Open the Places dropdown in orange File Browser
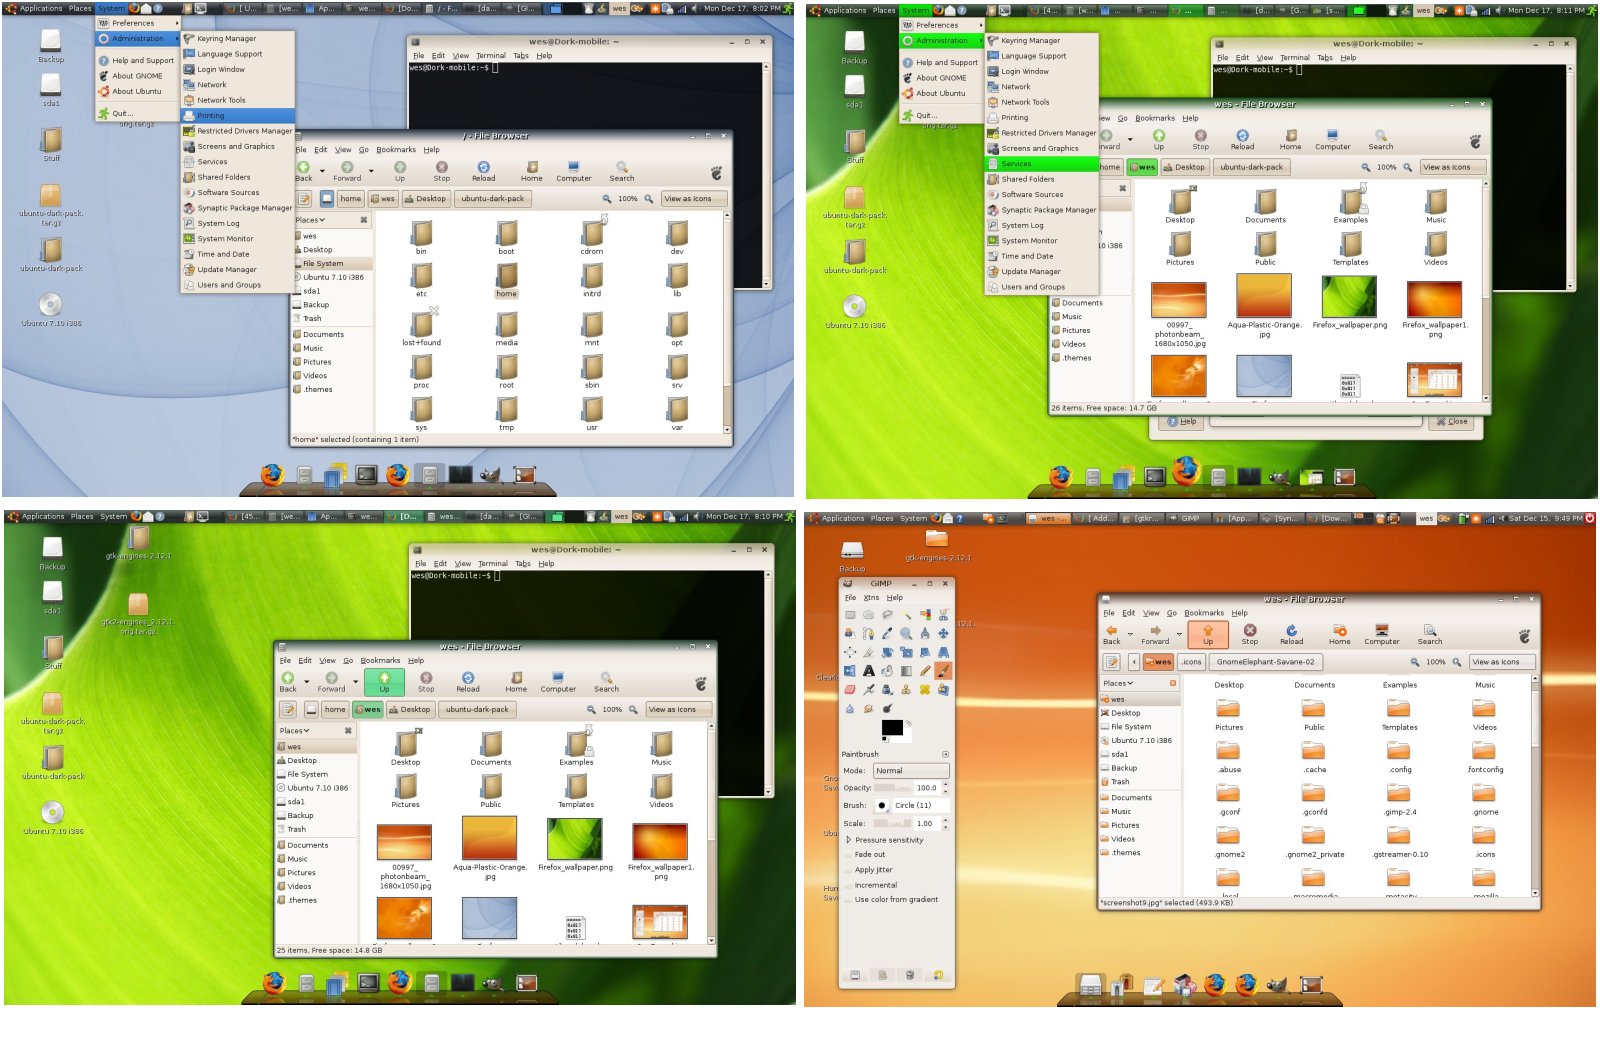Image resolution: width=1600 pixels, height=1040 pixels. [x=1118, y=683]
